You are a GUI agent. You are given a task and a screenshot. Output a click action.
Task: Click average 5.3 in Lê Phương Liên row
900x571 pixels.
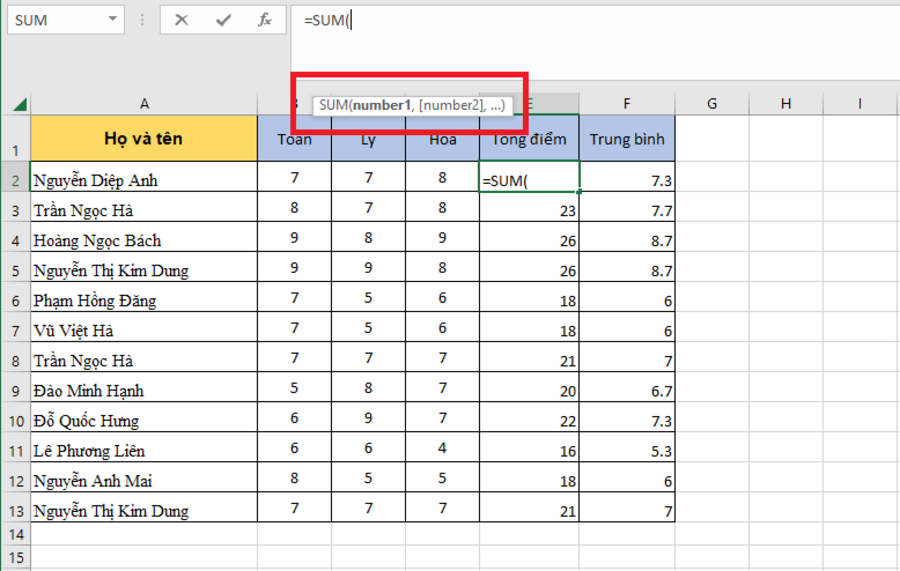pyautogui.click(x=627, y=446)
